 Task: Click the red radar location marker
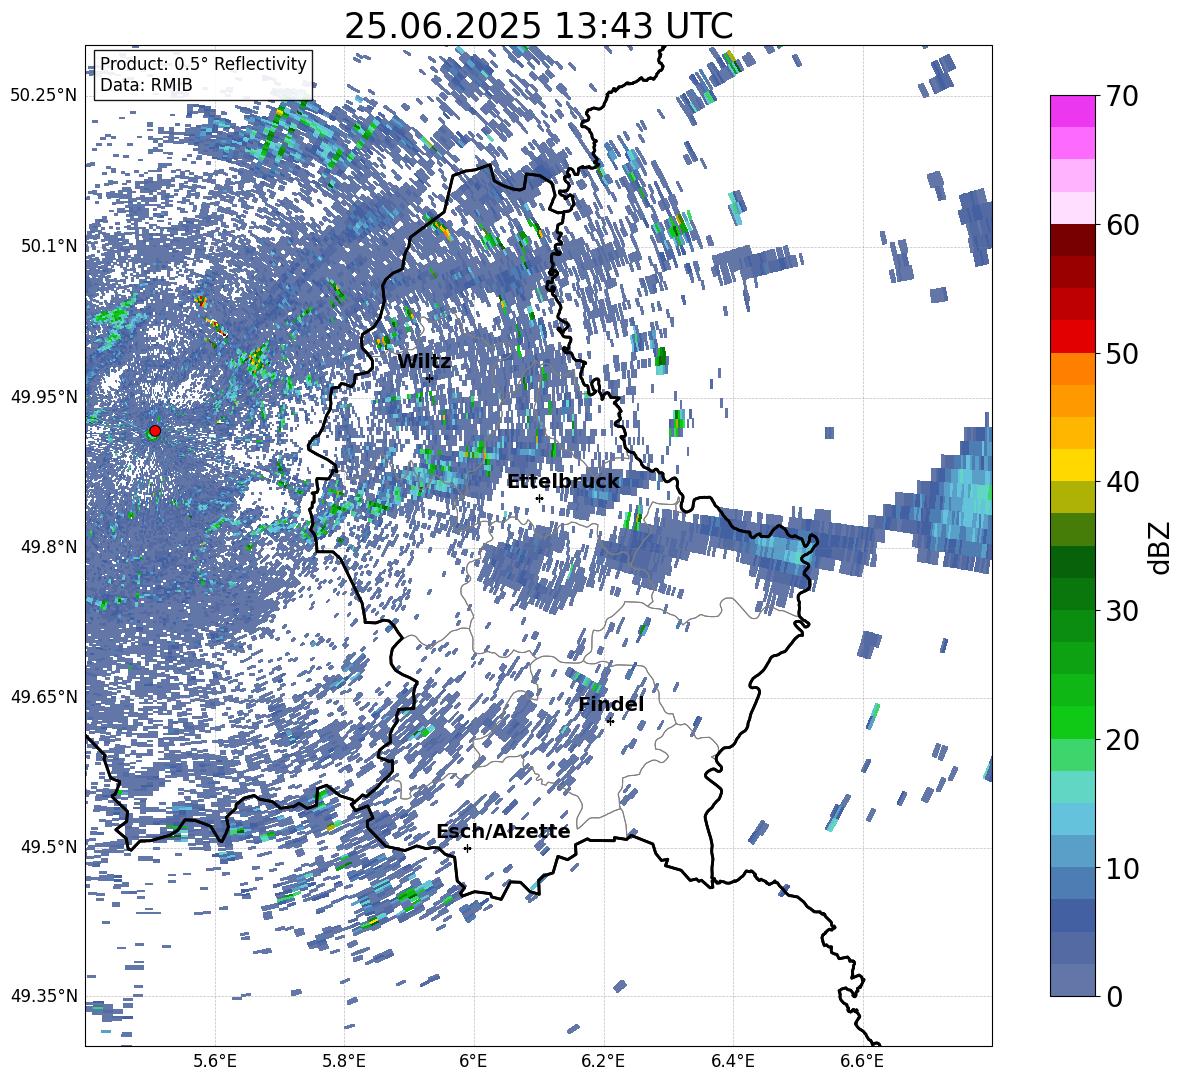tap(155, 430)
